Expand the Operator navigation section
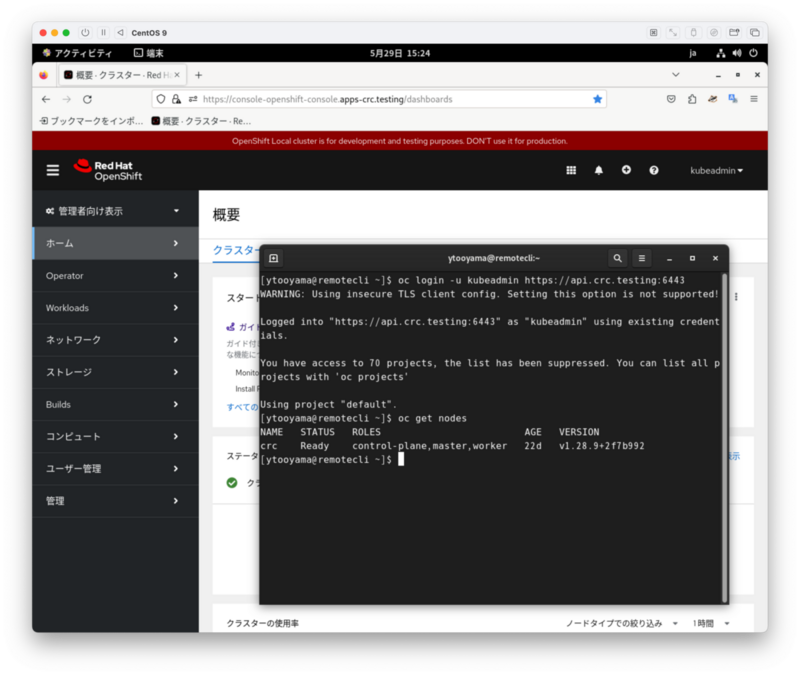The width and height of the screenshot is (800, 675). [x=115, y=276]
